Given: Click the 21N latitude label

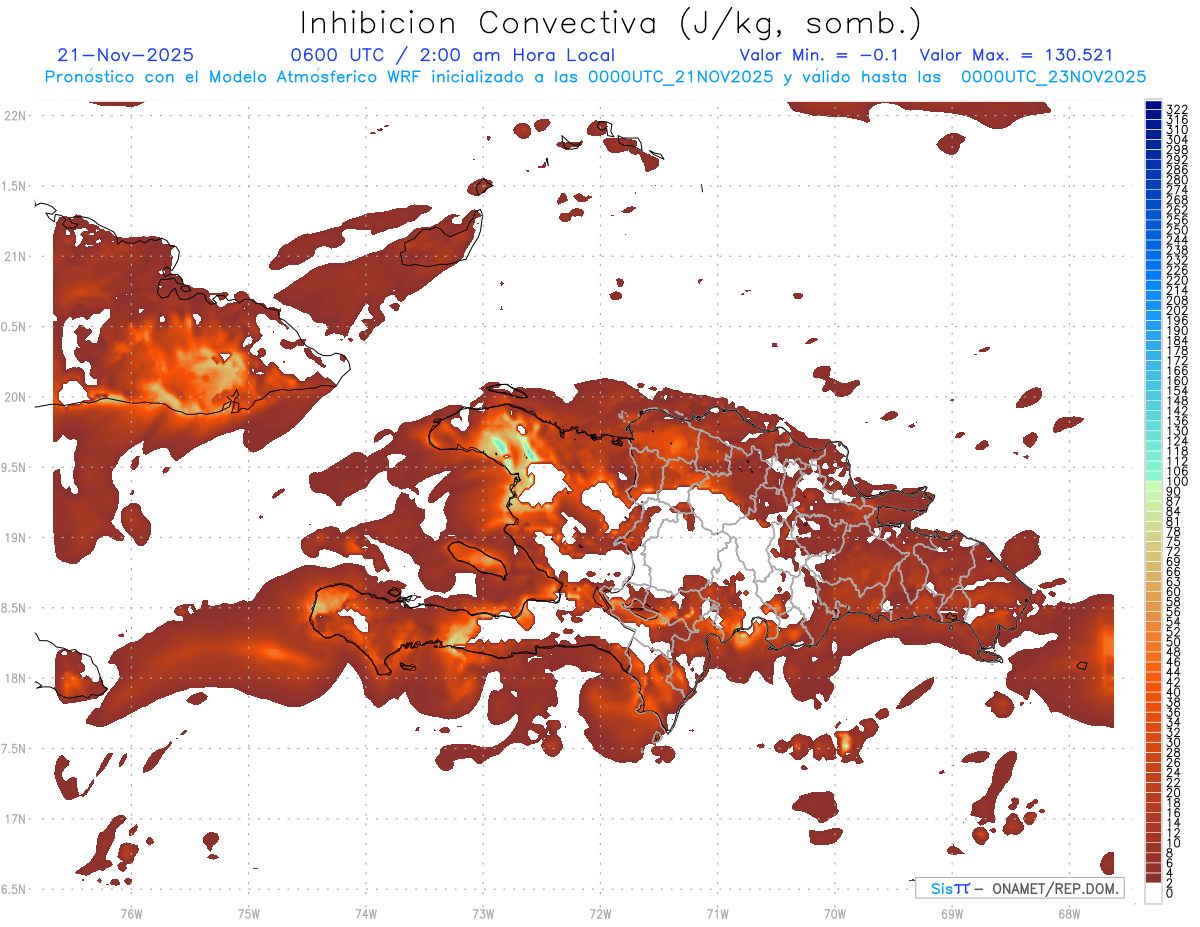Looking at the screenshot, I should click(15, 256).
